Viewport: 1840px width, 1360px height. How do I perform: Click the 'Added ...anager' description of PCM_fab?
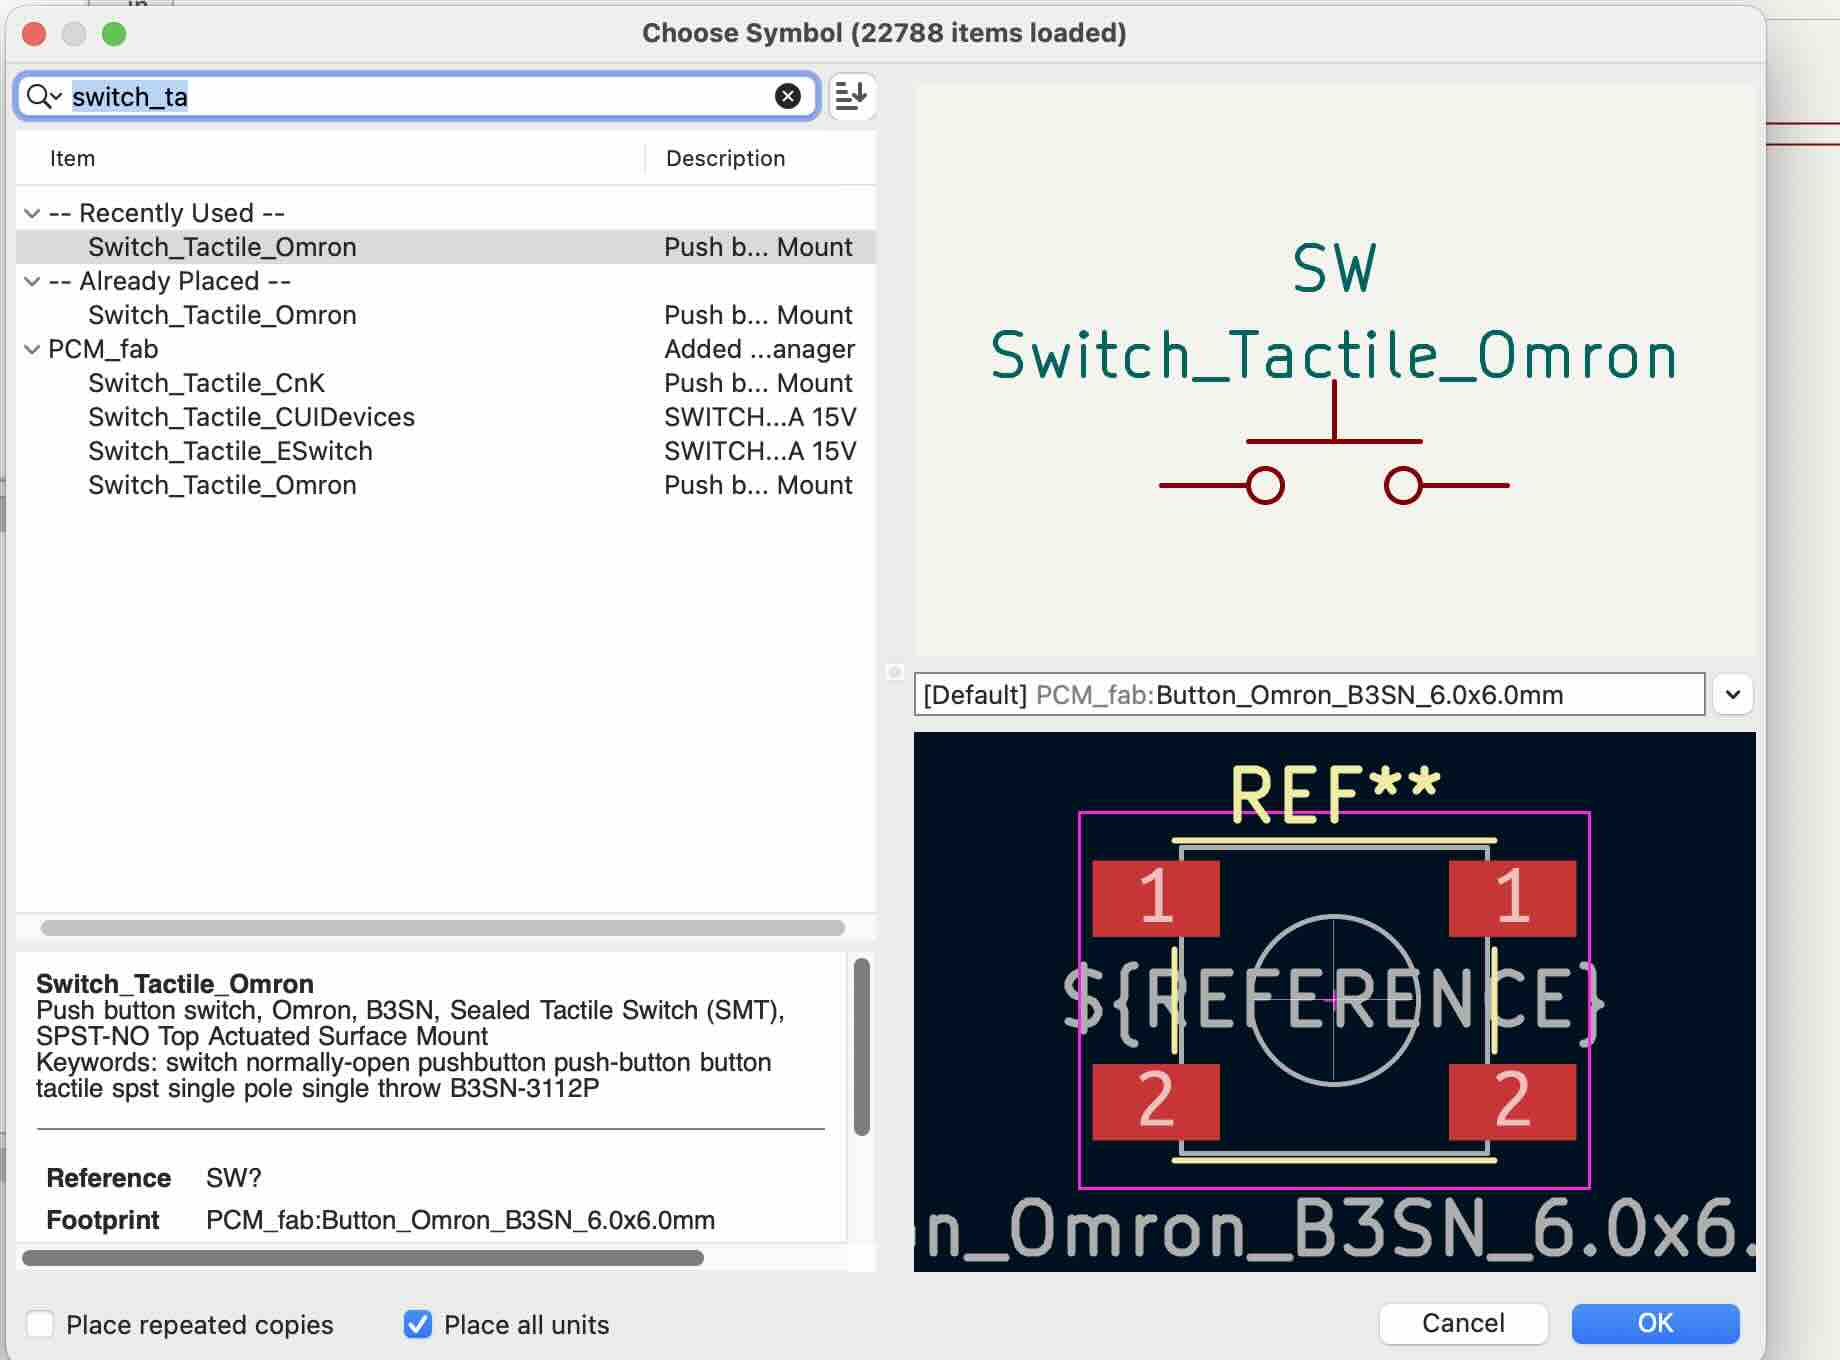[x=760, y=349]
